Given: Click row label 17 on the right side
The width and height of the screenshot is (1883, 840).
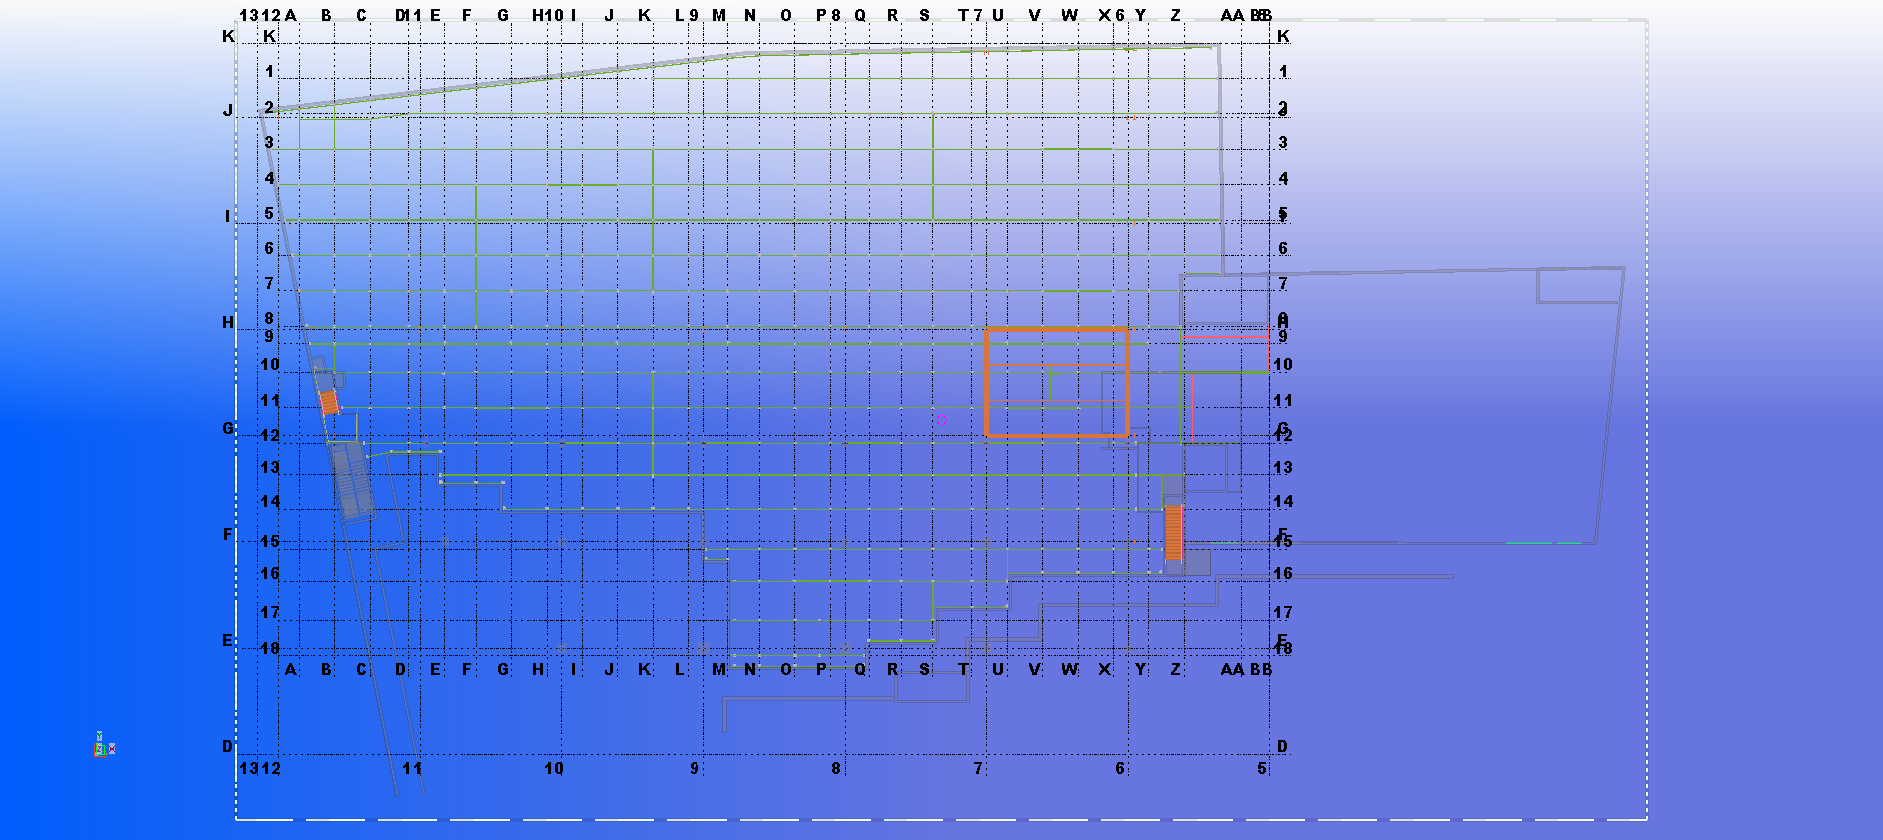Looking at the screenshot, I should pyautogui.click(x=1283, y=612).
